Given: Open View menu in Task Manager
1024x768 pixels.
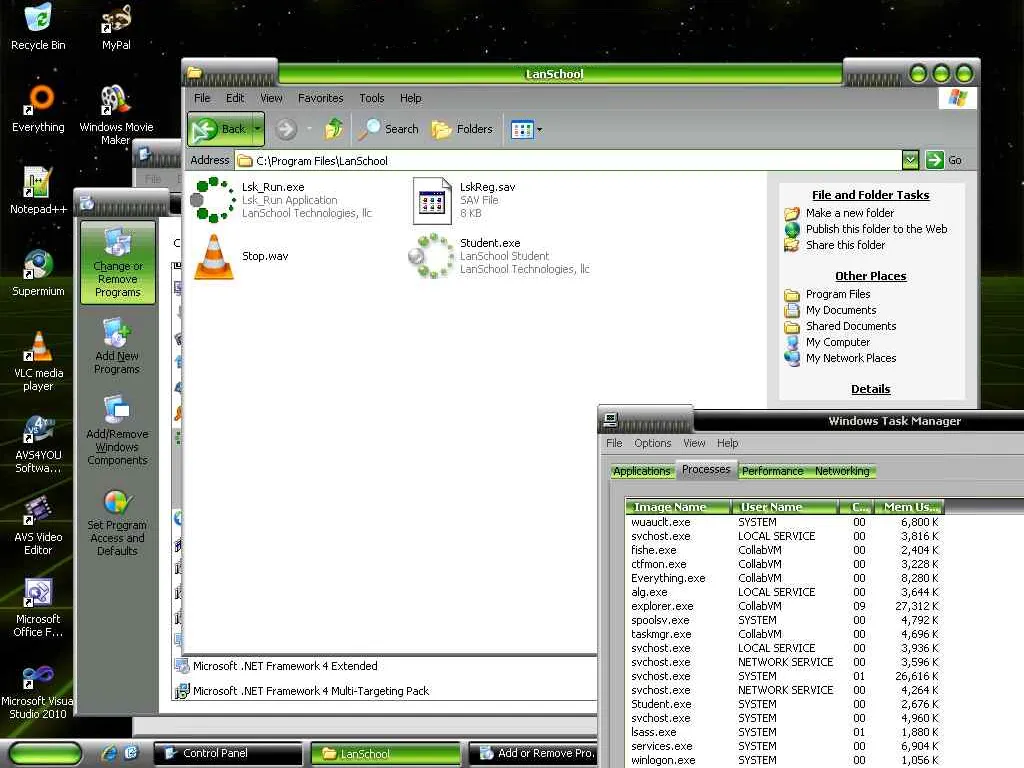Looking at the screenshot, I should (694, 443).
